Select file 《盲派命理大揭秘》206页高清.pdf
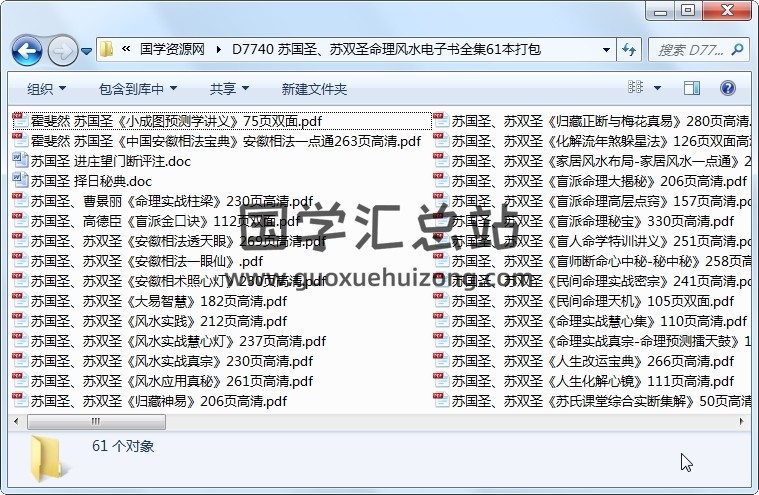This screenshot has height=495, width=759. [591, 181]
